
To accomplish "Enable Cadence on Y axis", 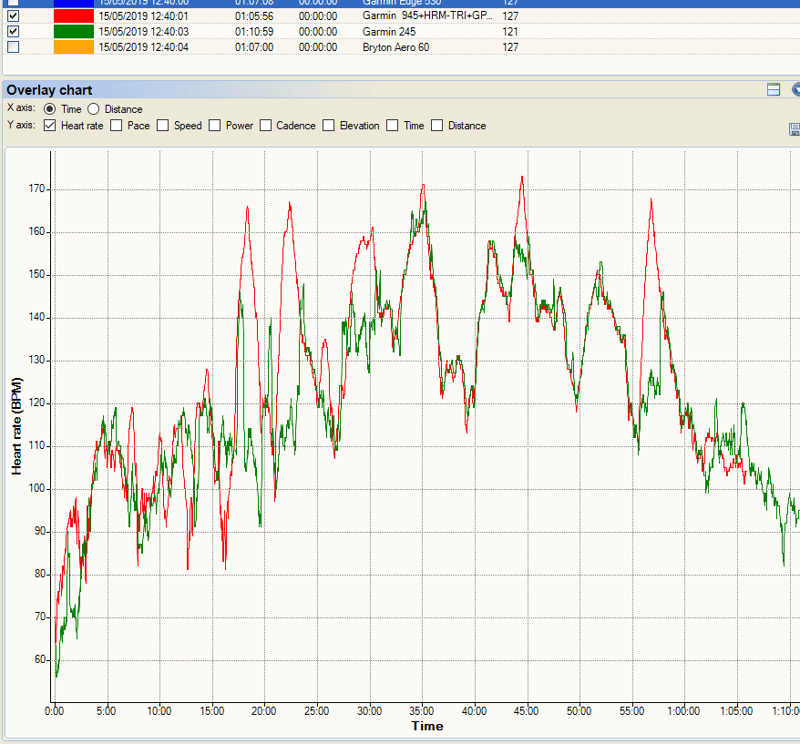I will (266, 126).
